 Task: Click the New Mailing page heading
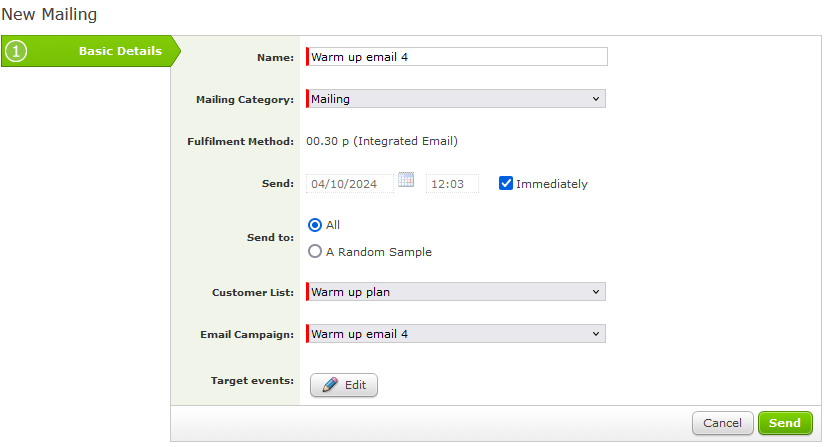pyautogui.click(x=49, y=15)
